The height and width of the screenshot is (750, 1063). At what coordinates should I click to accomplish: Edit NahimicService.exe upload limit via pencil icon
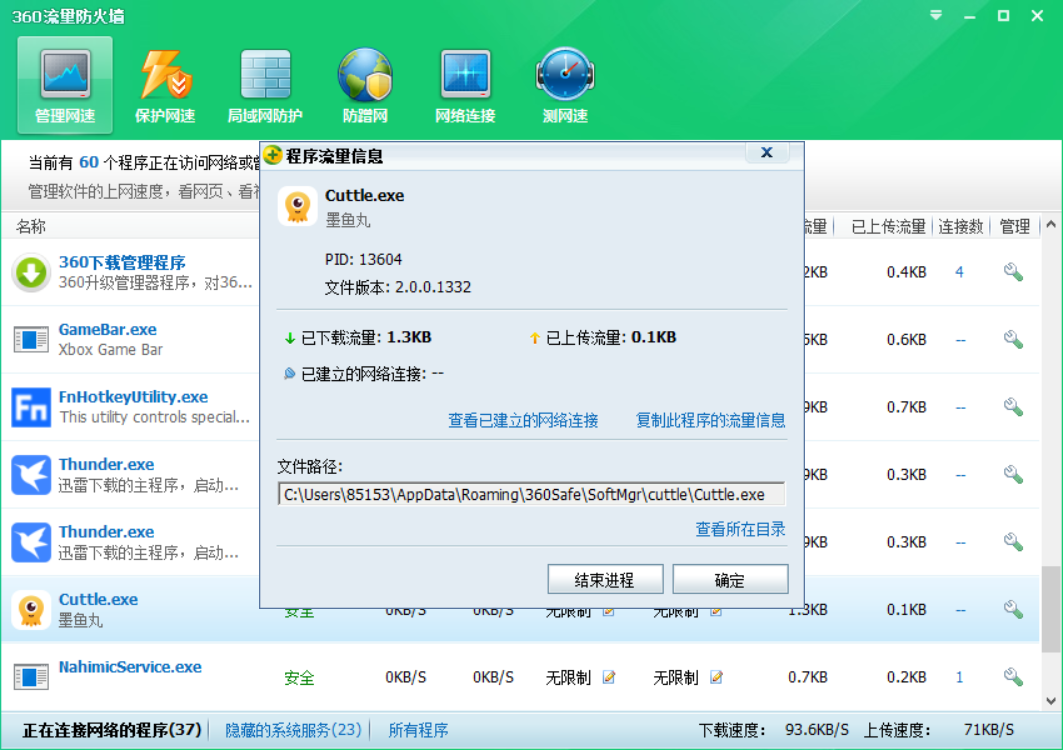tap(717, 678)
